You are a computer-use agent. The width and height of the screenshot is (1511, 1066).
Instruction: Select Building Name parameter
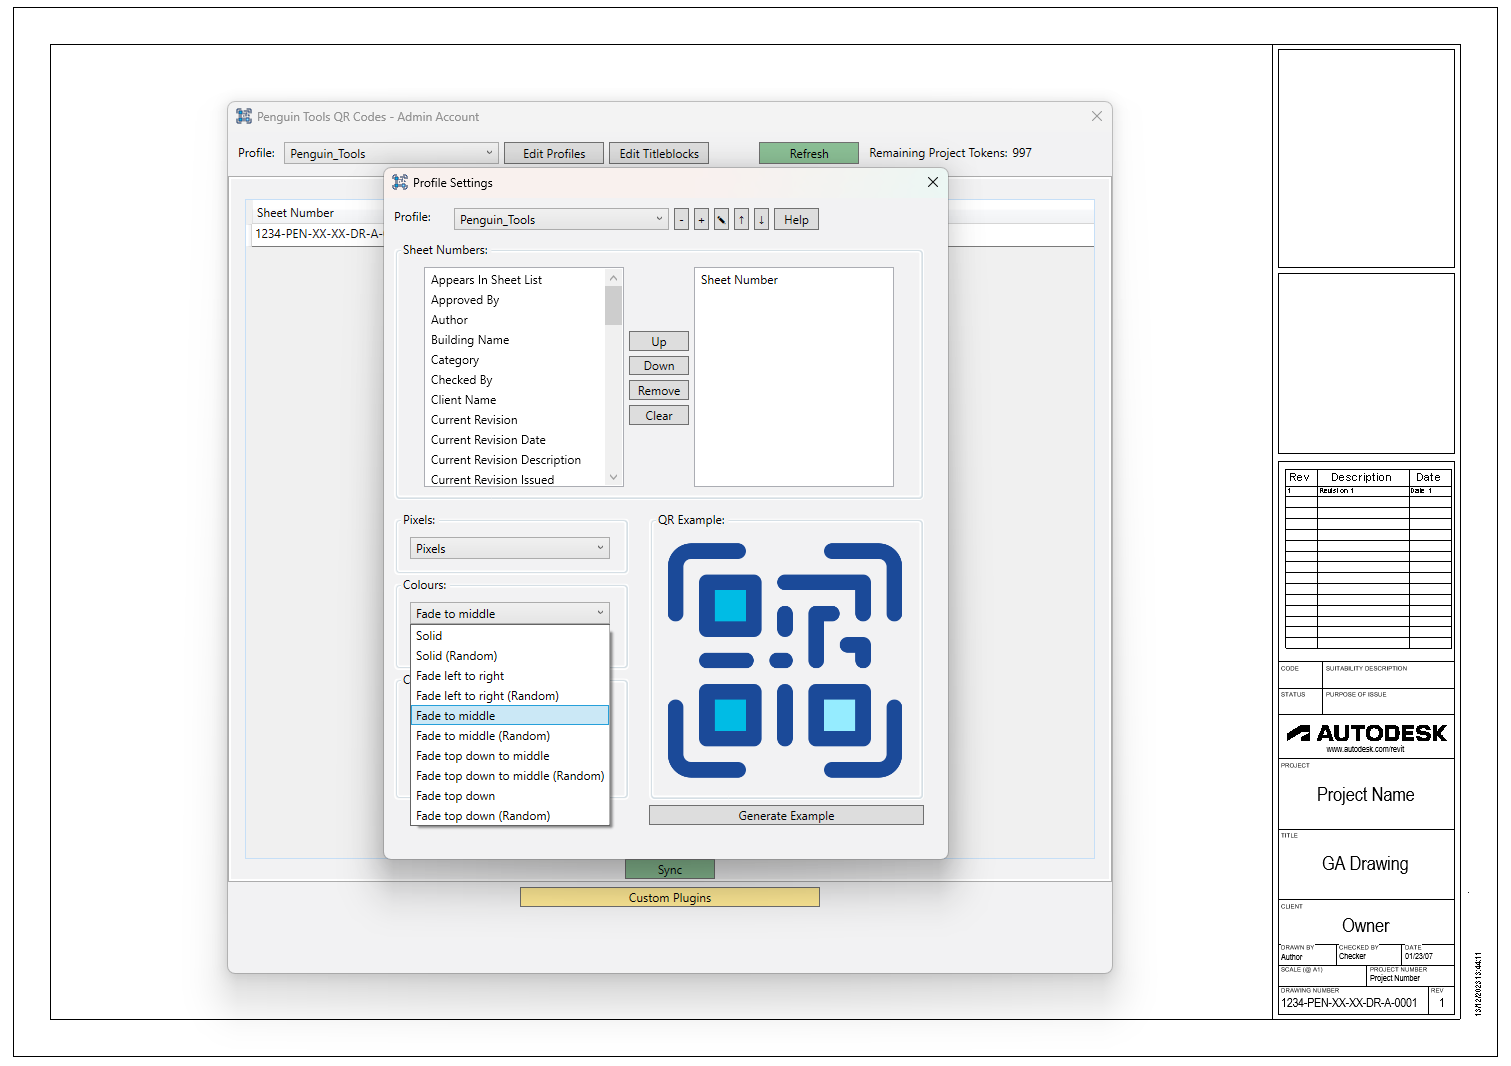[515, 340]
